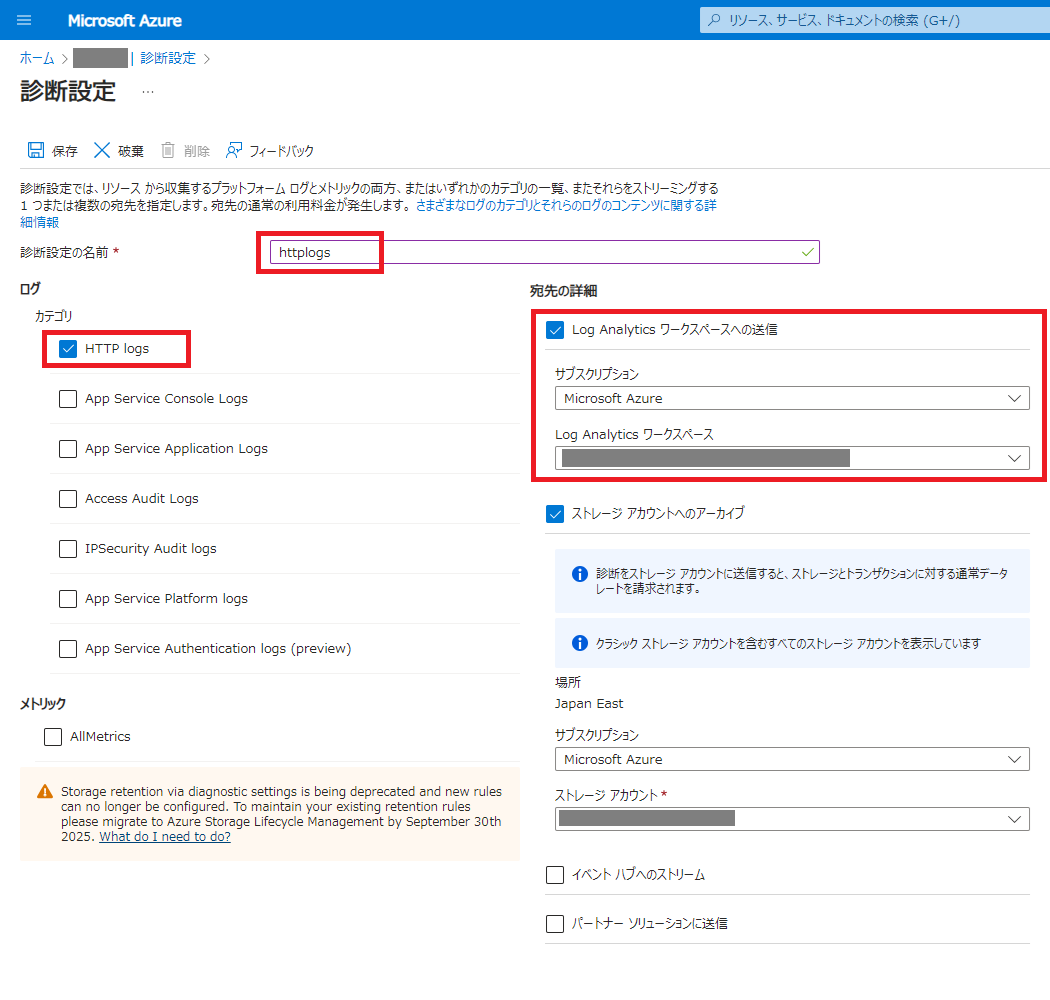Click the feedback person icon

coord(234,150)
